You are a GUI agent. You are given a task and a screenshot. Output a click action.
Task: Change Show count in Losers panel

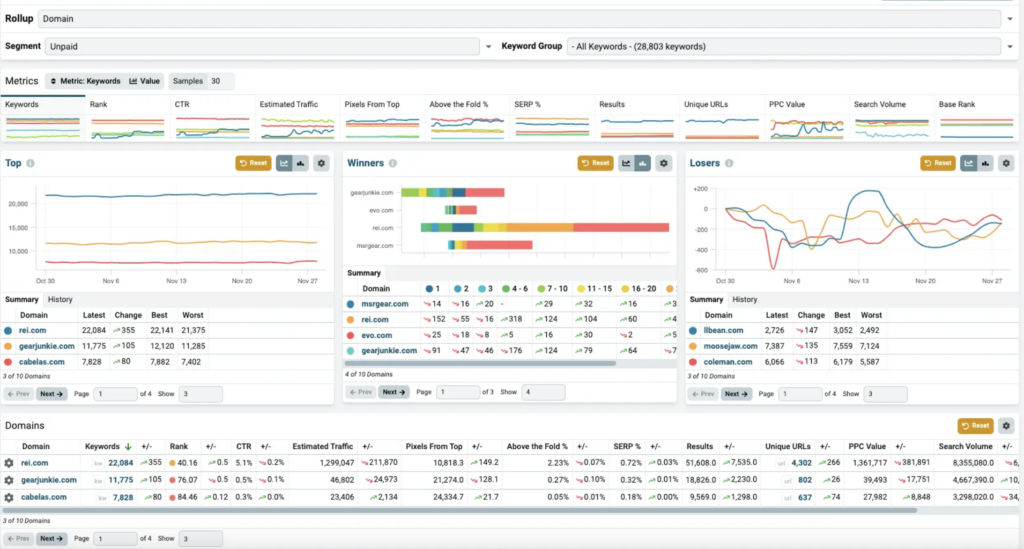click(x=886, y=394)
